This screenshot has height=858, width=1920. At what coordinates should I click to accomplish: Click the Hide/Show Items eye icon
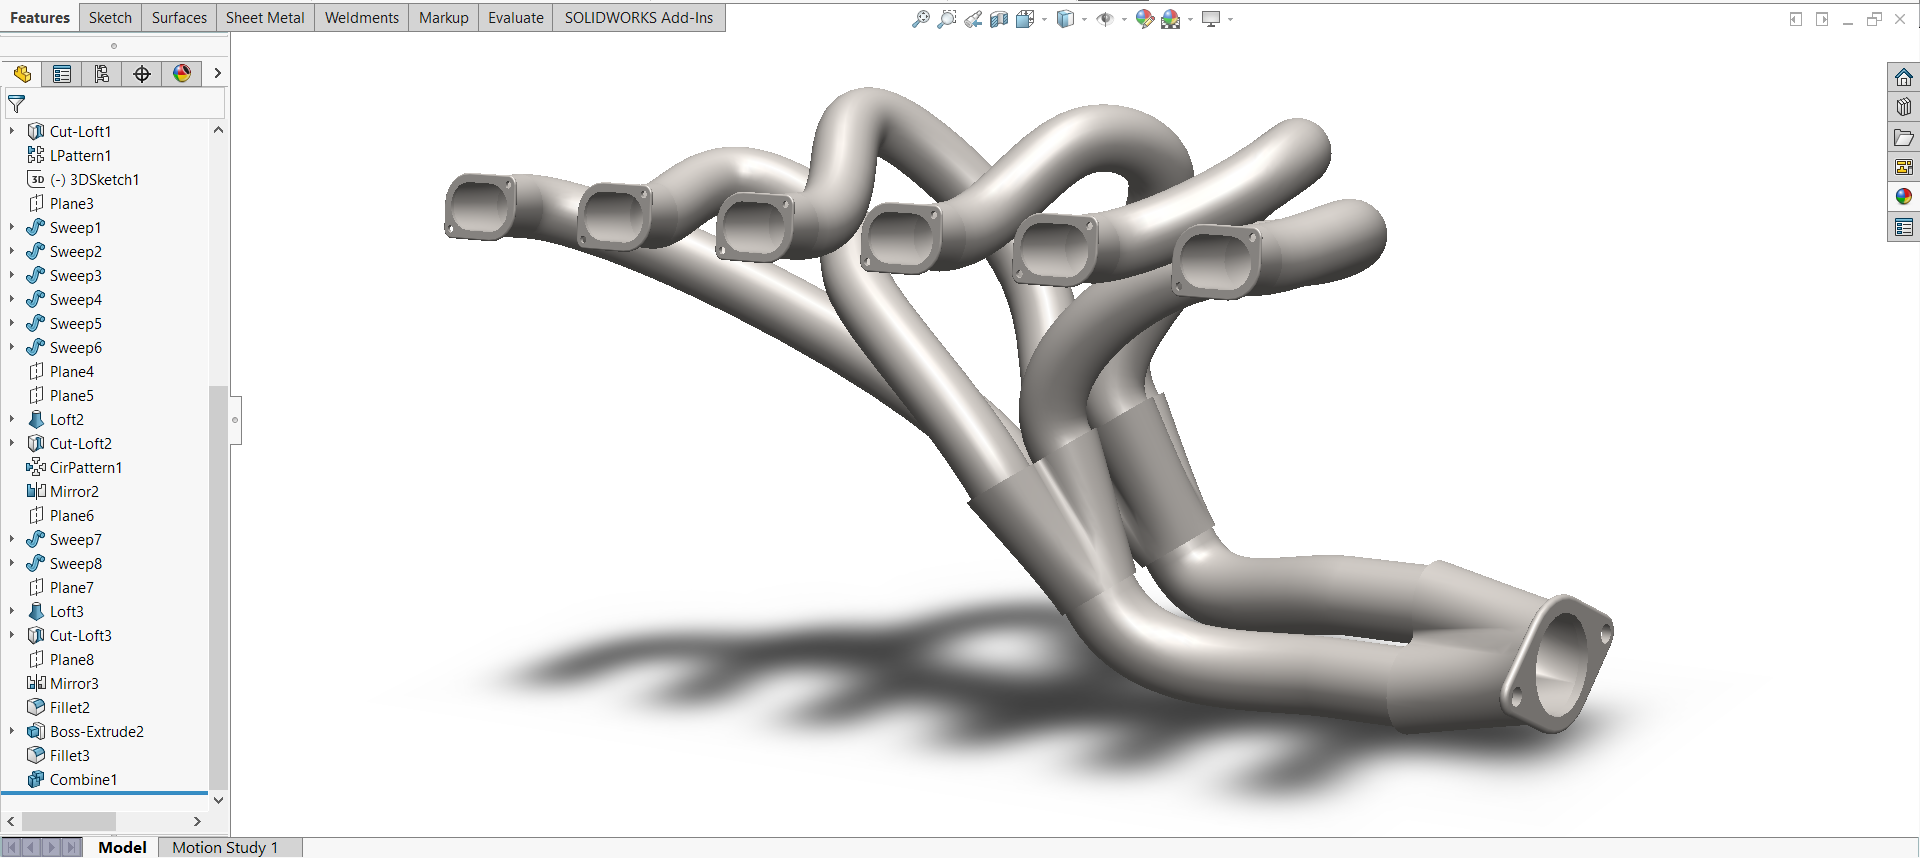pyautogui.click(x=1105, y=19)
